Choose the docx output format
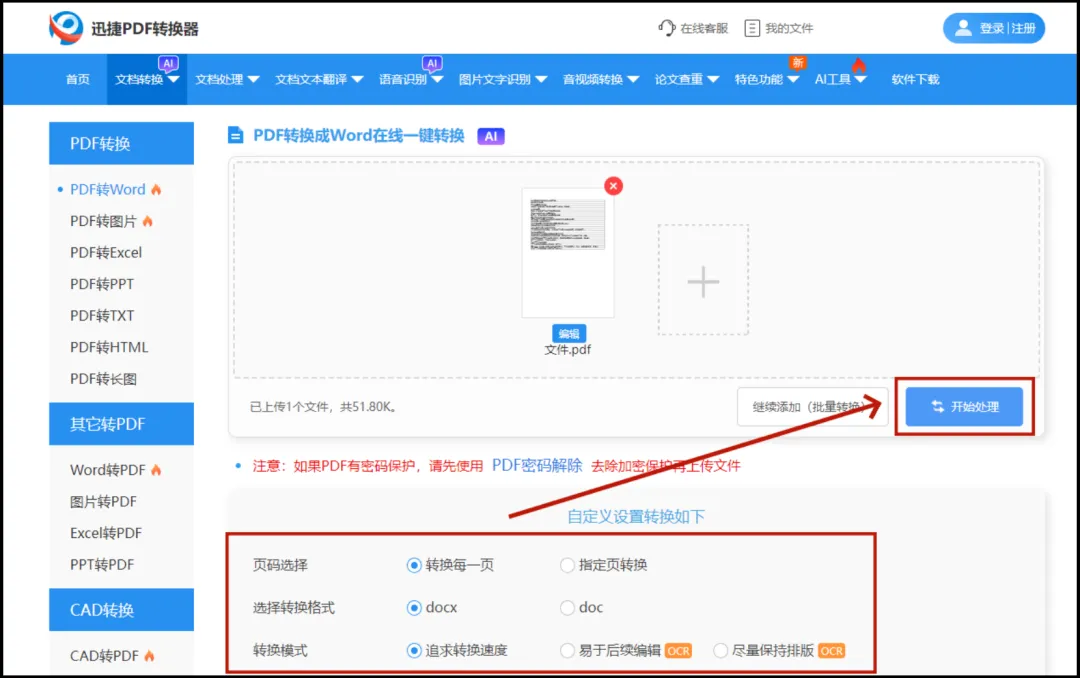Image resolution: width=1080 pixels, height=678 pixels. click(x=414, y=608)
